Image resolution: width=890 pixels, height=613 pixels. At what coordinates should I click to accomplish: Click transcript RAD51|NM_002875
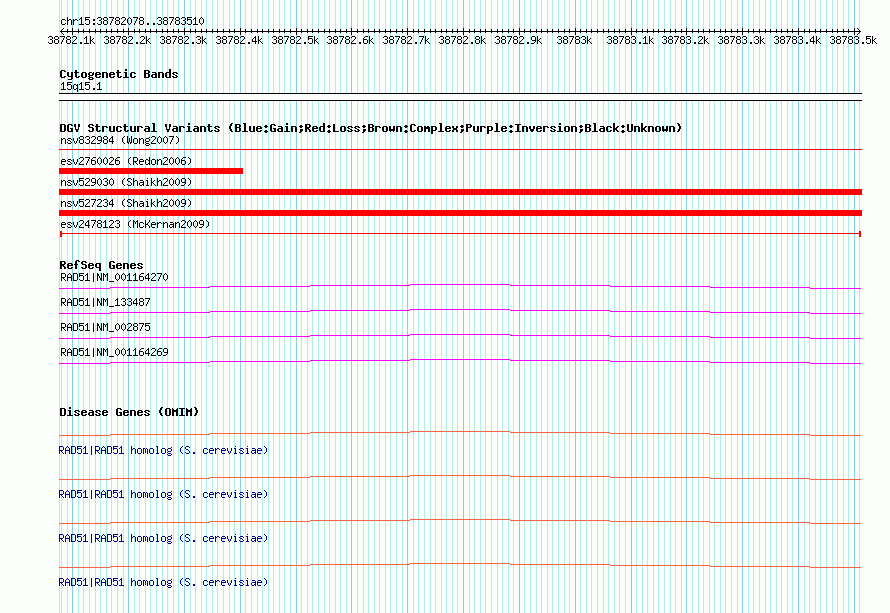pyautogui.click(x=105, y=328)
